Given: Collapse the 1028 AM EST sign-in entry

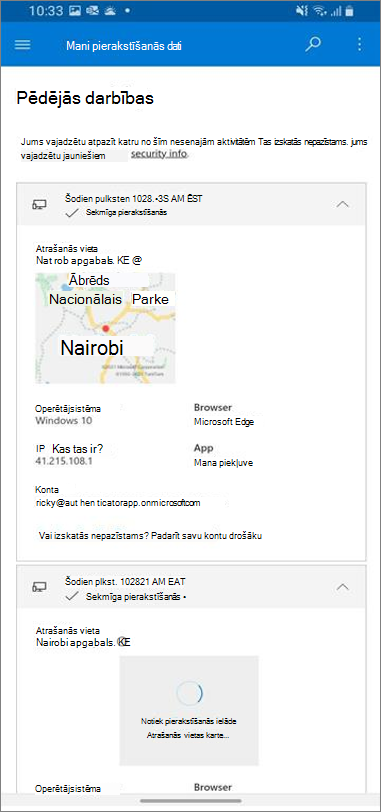Looking at the screenshot, I should point(343,204).
